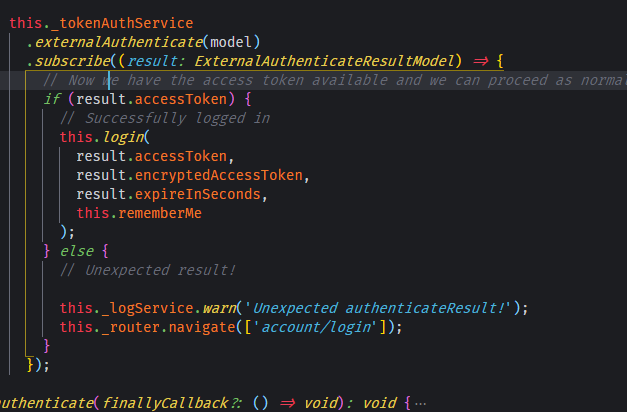Click the 'model' argument in externalAuthenticate

[231, 42]
